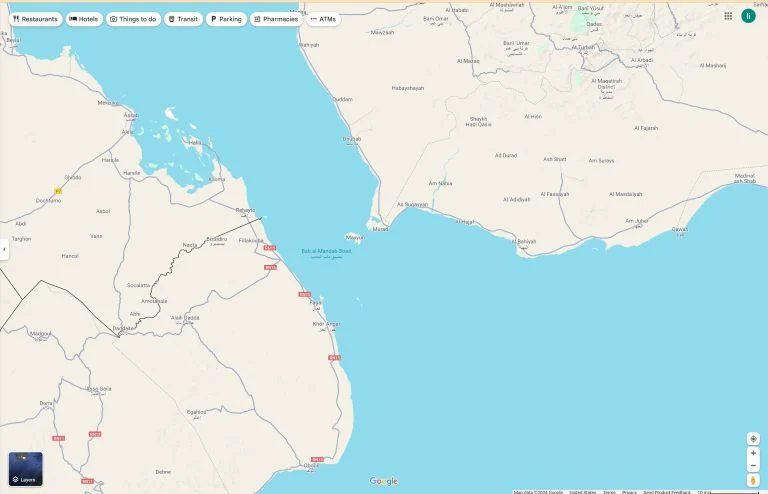This screenshot has height=494, width=768.
Task: Click the Mawzaa town label
Action: [x=382, y=32]
